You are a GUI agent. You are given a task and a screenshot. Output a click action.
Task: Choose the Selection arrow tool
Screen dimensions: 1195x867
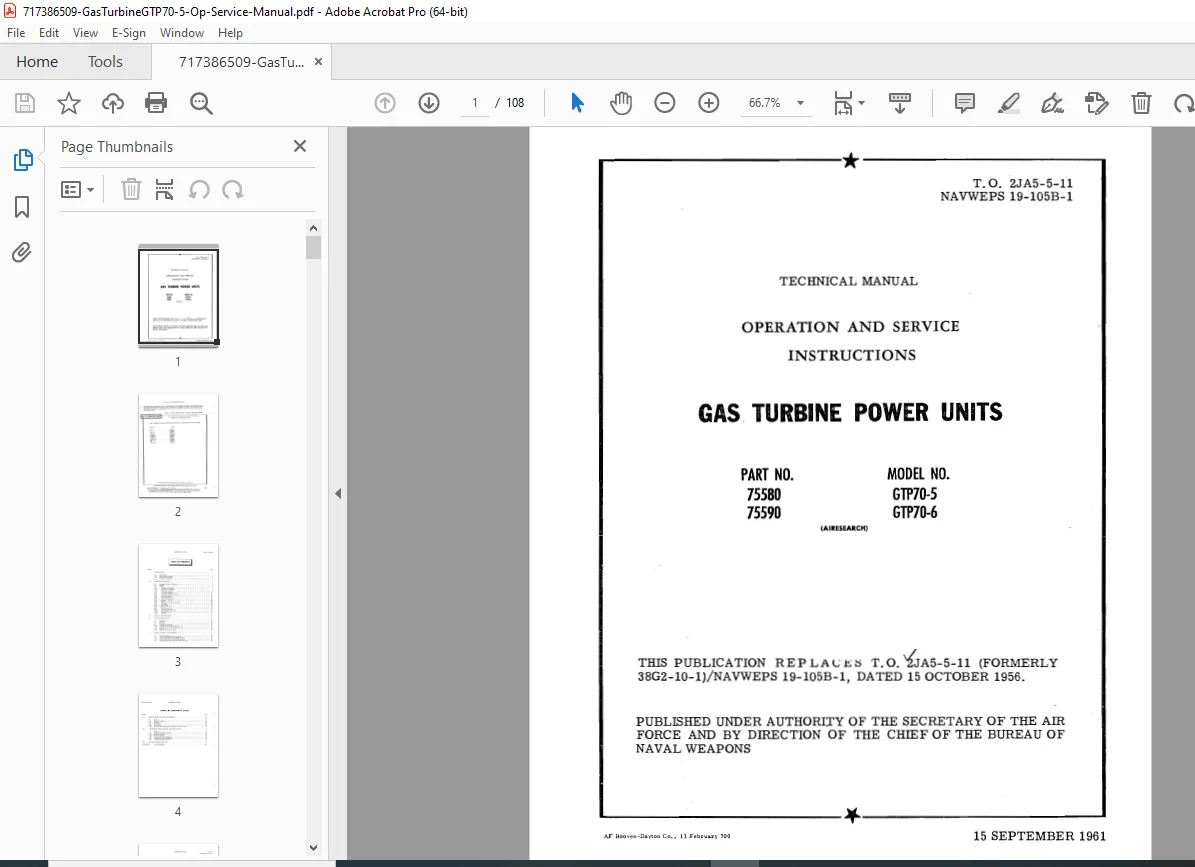pos(577,103)
